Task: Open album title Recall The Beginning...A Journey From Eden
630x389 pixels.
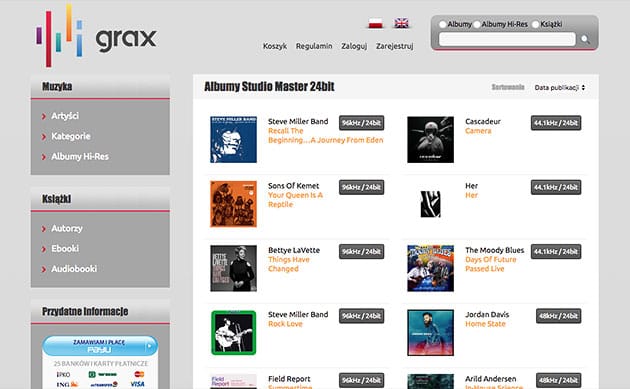Action: point(325,135)
